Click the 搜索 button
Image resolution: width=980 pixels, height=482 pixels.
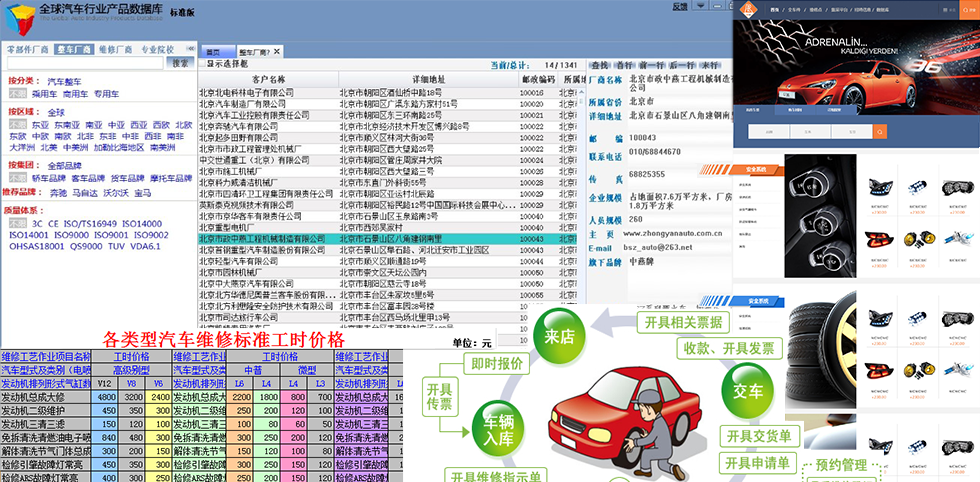pyautogui.click(x=180, y=63)
